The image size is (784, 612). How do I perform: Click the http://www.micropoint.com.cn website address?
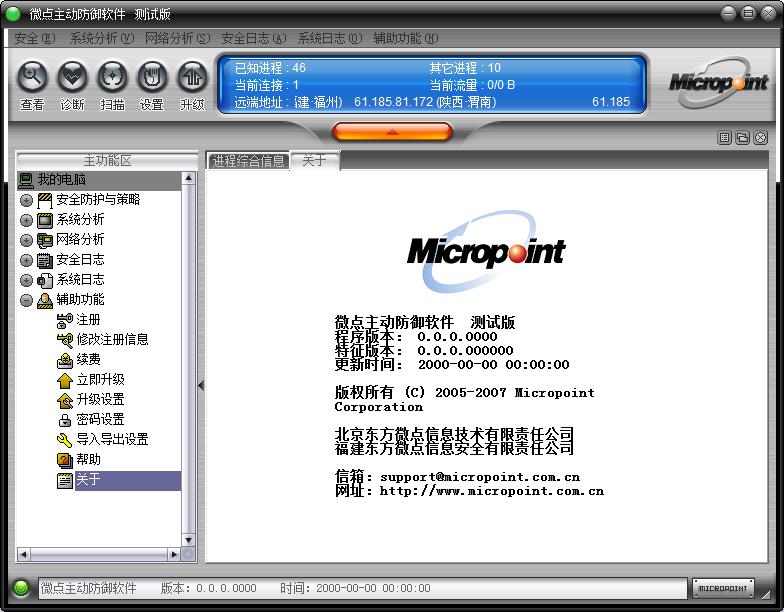click(x=492, y=491)
